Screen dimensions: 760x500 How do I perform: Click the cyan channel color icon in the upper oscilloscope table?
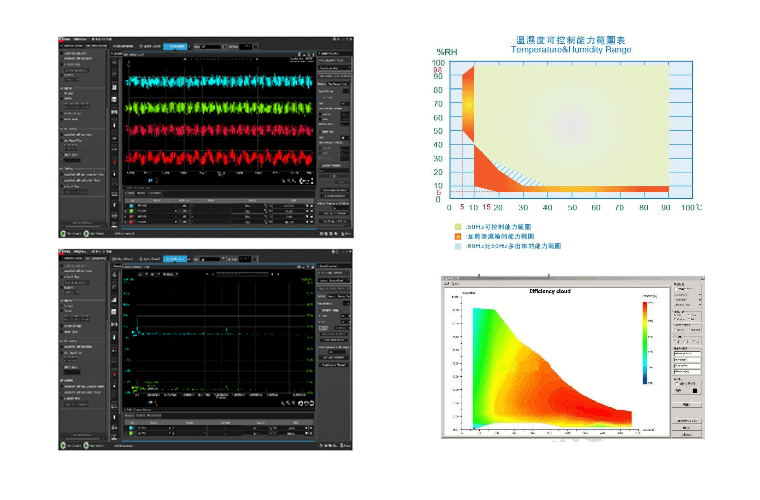pos(131,203)
